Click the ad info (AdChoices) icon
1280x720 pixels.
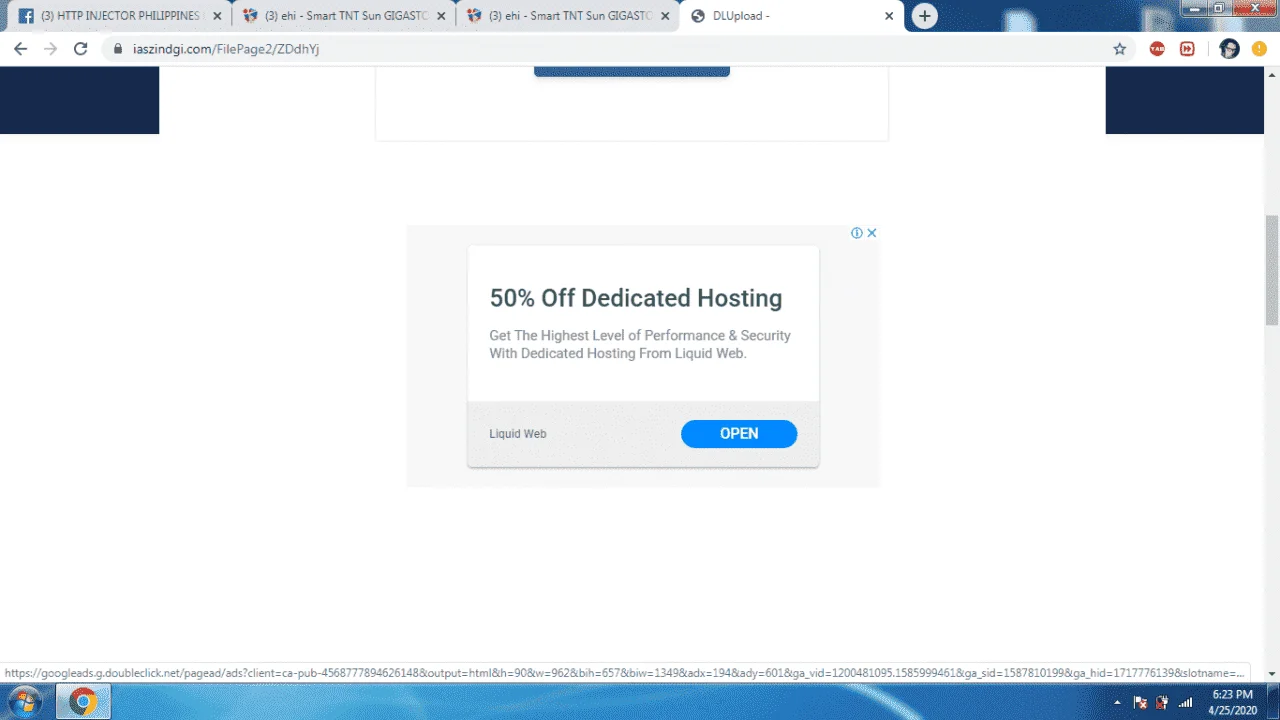pos(857,233)
